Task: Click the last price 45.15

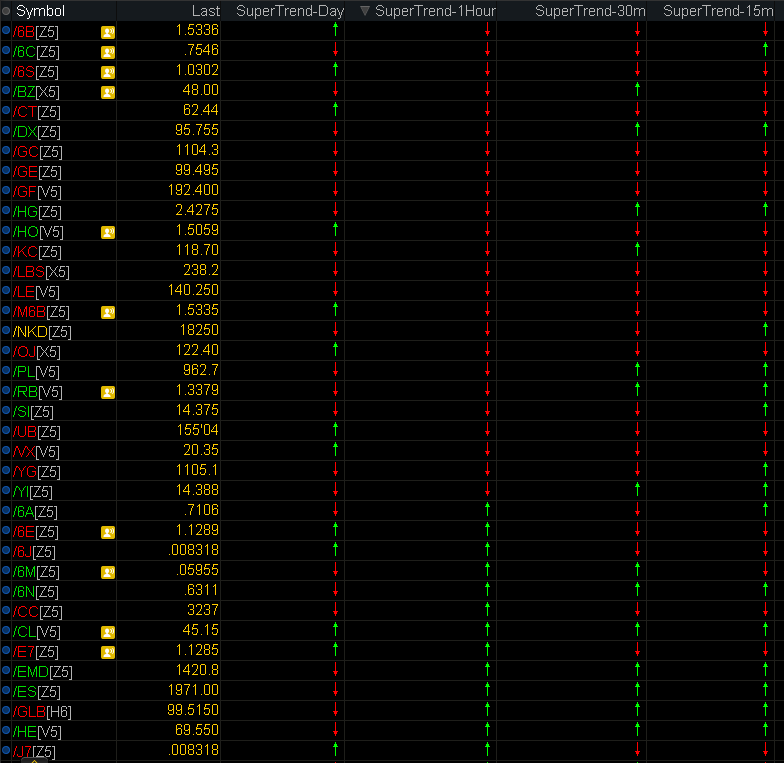Action: click(200, 630)
